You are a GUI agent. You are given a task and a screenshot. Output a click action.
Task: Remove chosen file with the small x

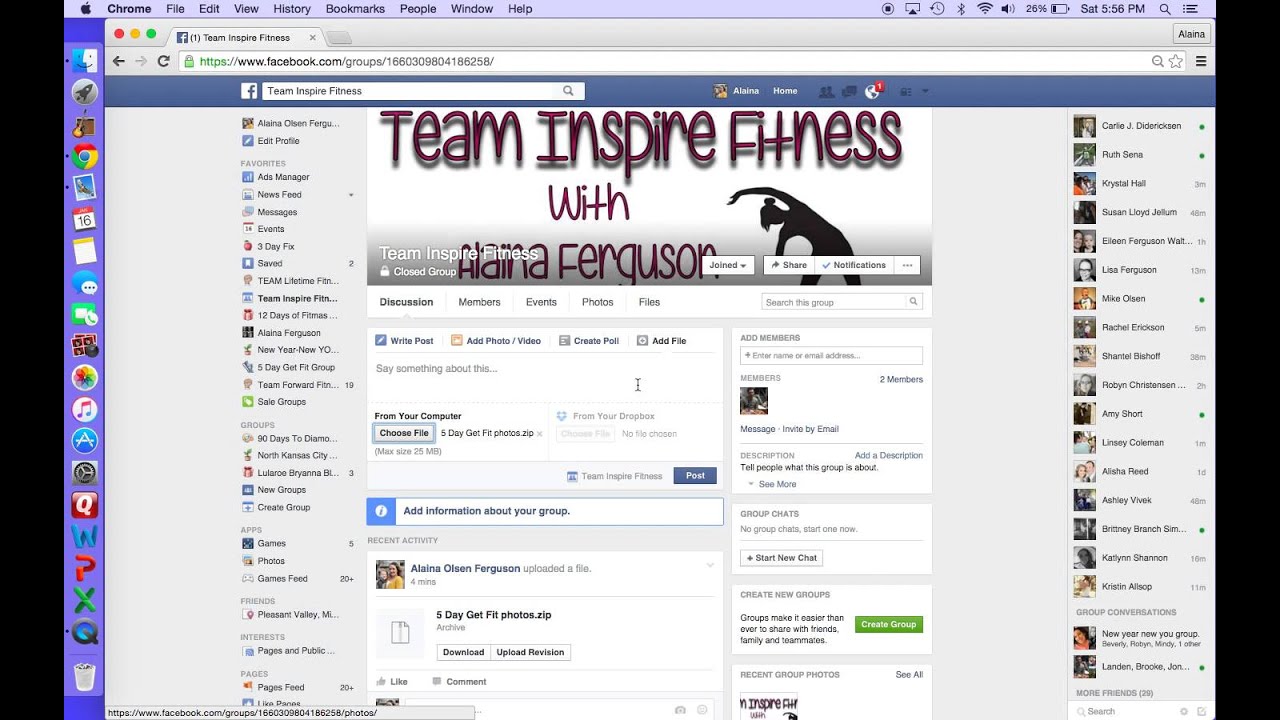[x=540, y=434]
